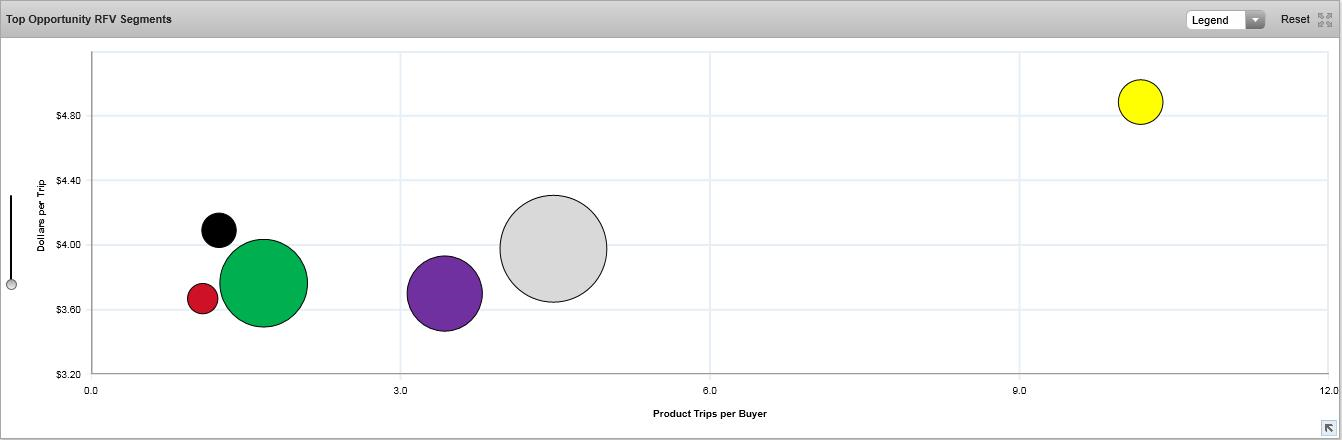Select the green bubble
Viewport: 1342px width, 440px height.
pos(263,283)
